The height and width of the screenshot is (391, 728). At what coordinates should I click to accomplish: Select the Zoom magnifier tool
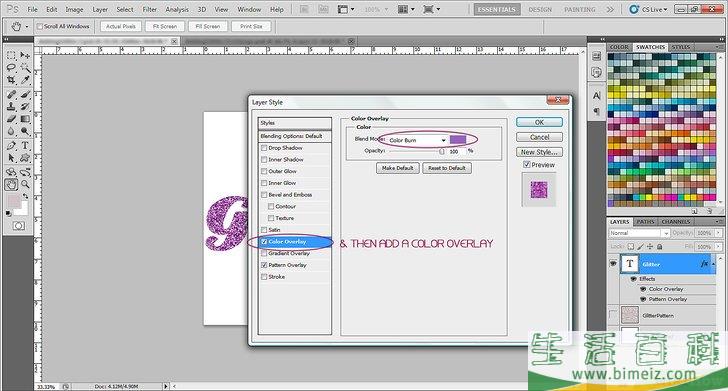pos(25,184)
